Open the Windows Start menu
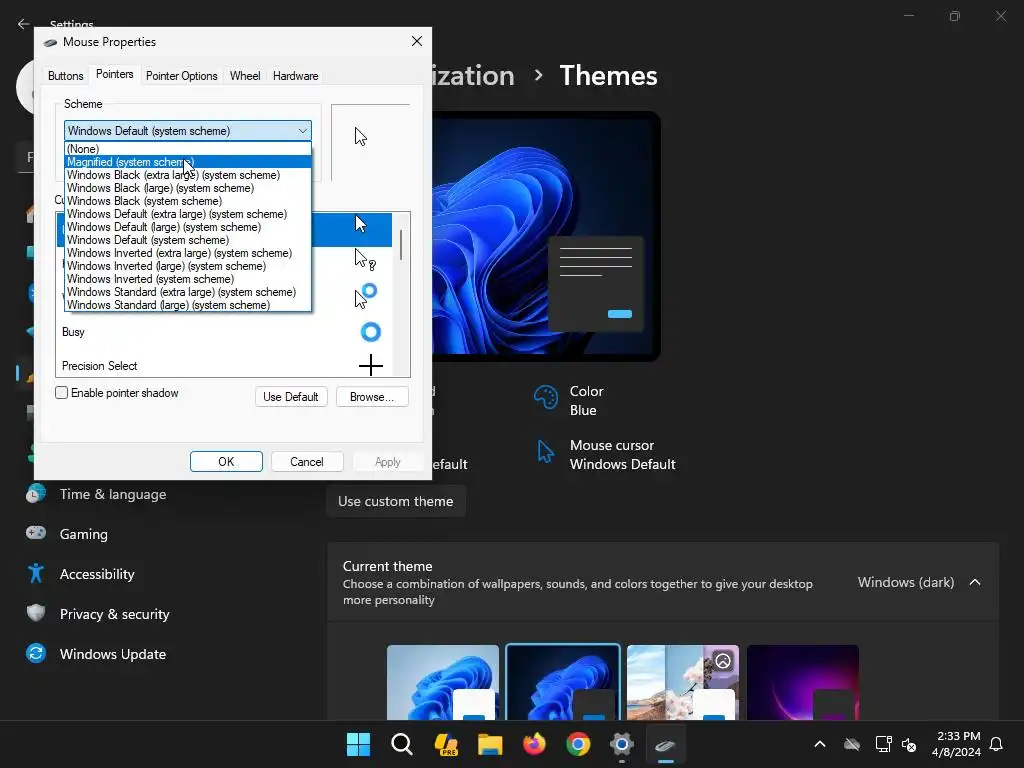 point(358,744)
